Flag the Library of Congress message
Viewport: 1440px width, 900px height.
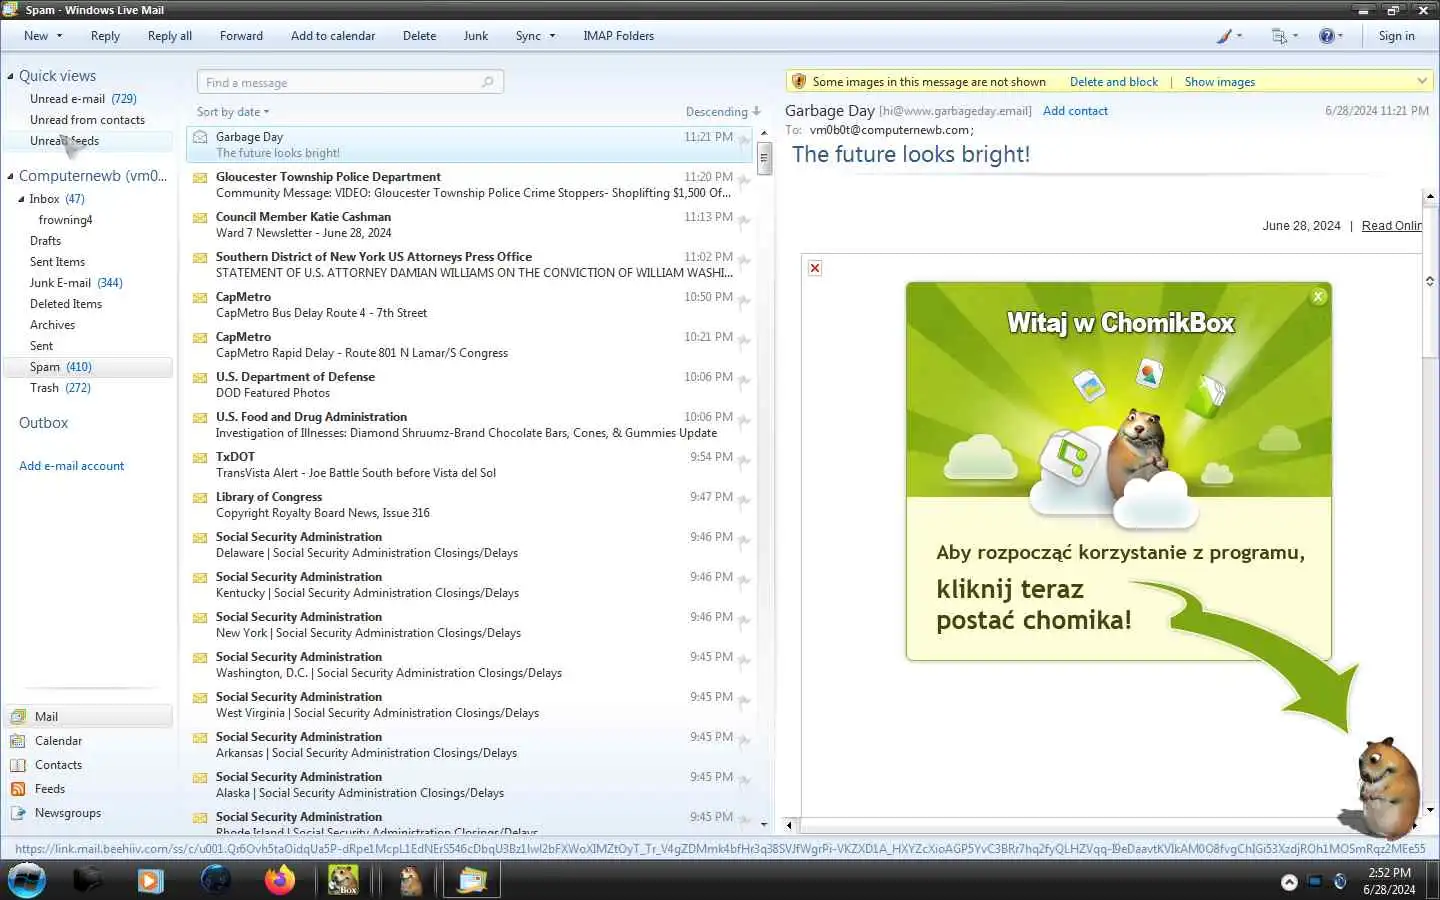[x=744, y=500]
